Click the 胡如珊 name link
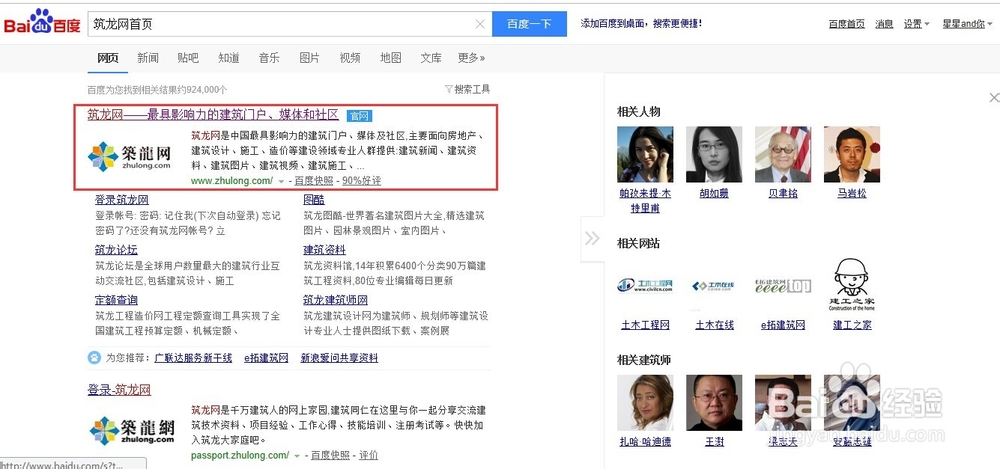Image resolution: width=1000 pixels, height=469 pixels. coord(714,193)
